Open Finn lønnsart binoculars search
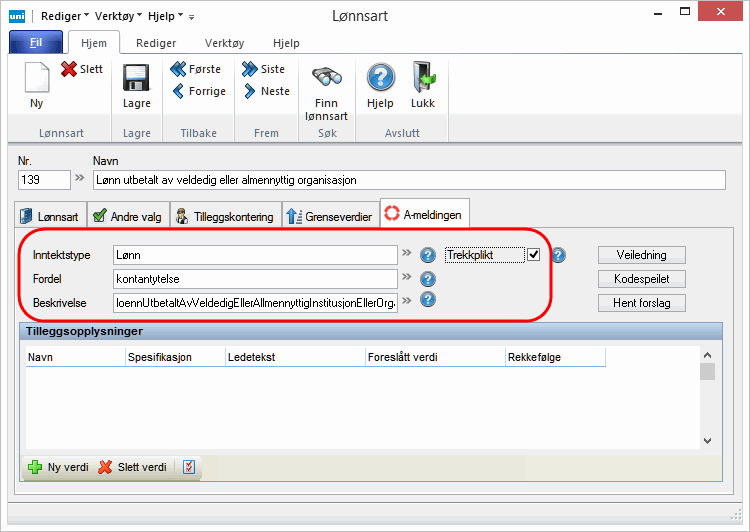The image size is (750, 532). tap(327, 79)
